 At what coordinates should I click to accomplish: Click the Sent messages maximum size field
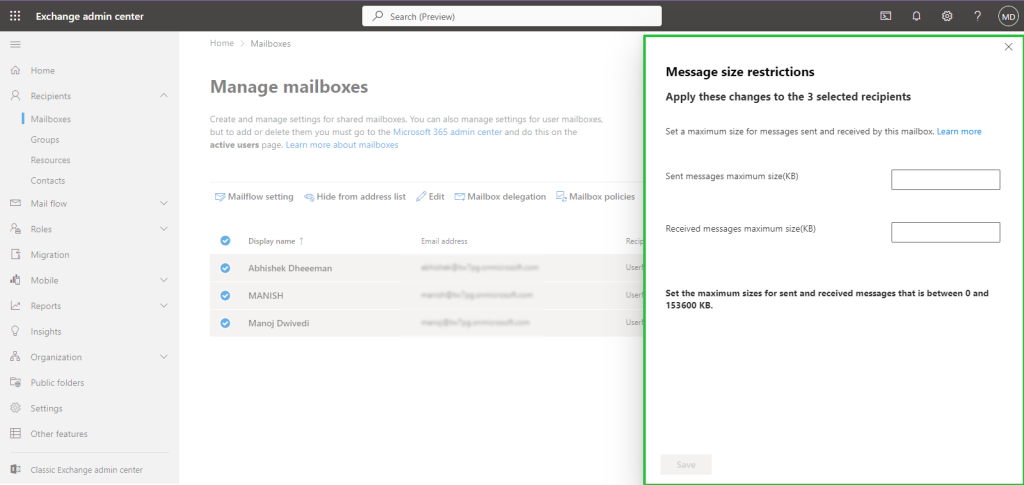[945, 180]
